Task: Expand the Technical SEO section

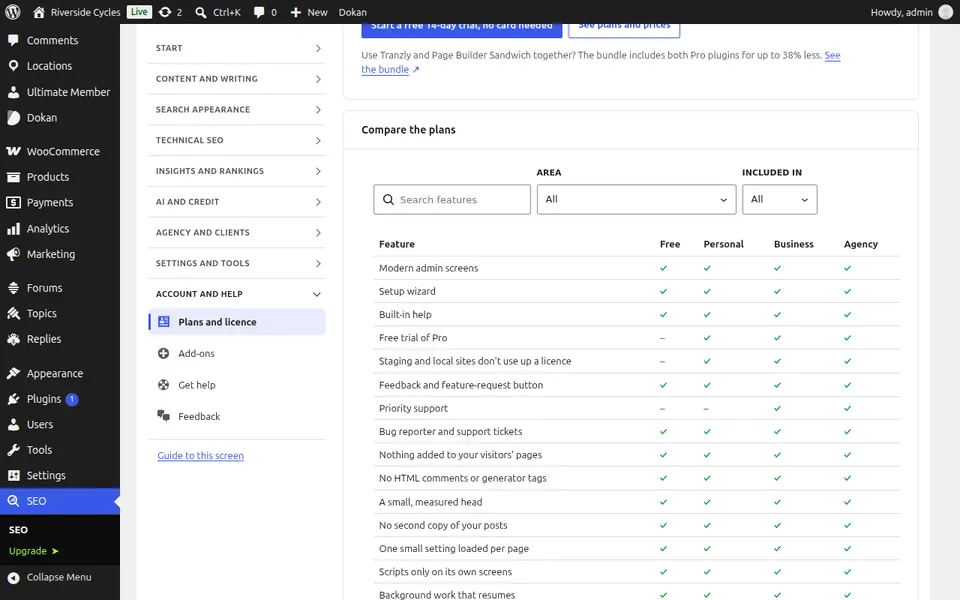Action: coord(237,140)
